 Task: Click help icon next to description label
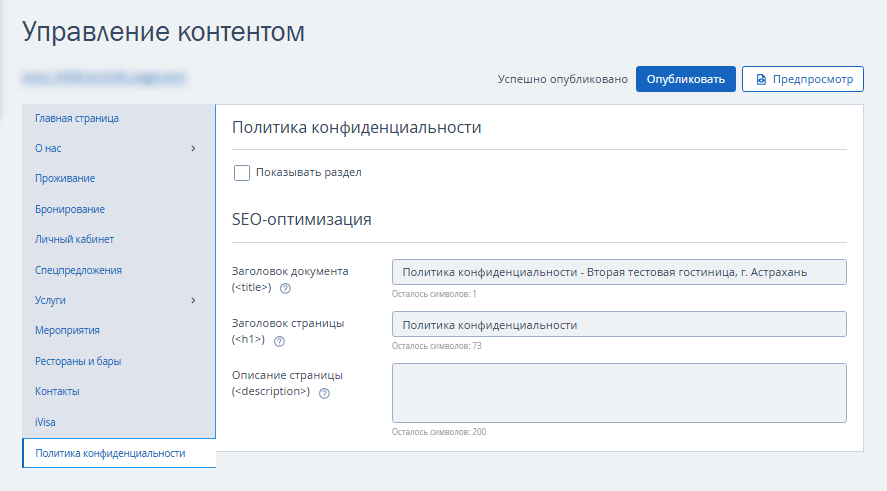coord(324,393)
